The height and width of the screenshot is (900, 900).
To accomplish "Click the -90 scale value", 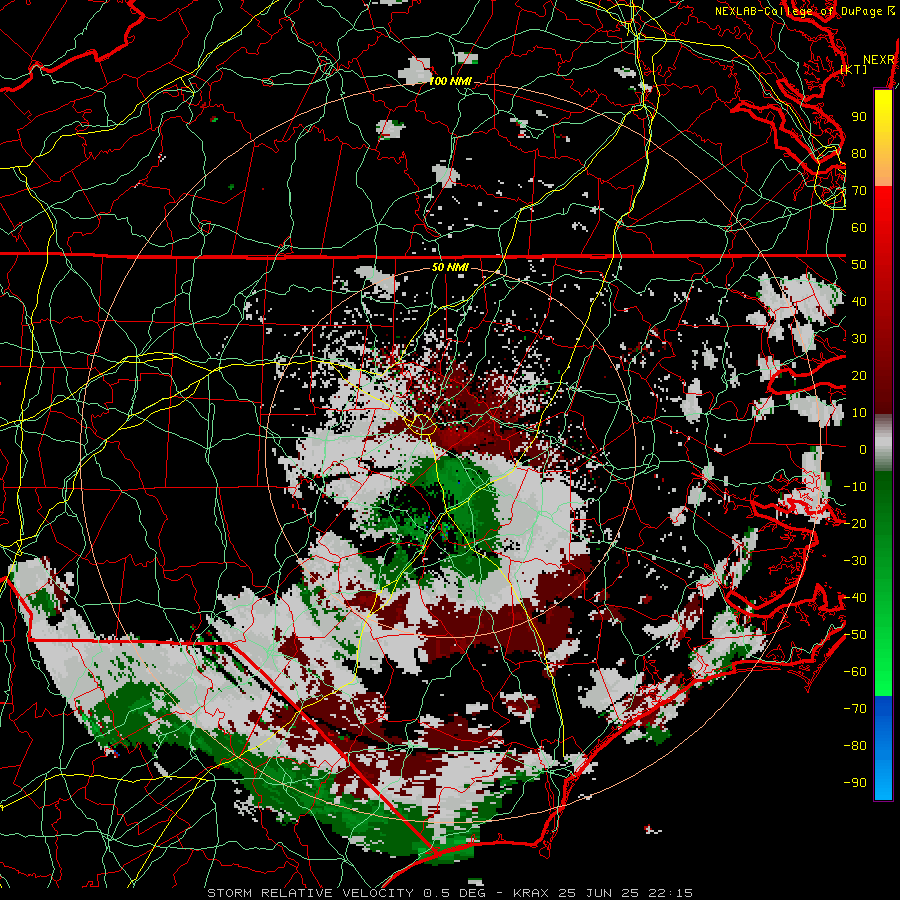I will click(855, 783).
